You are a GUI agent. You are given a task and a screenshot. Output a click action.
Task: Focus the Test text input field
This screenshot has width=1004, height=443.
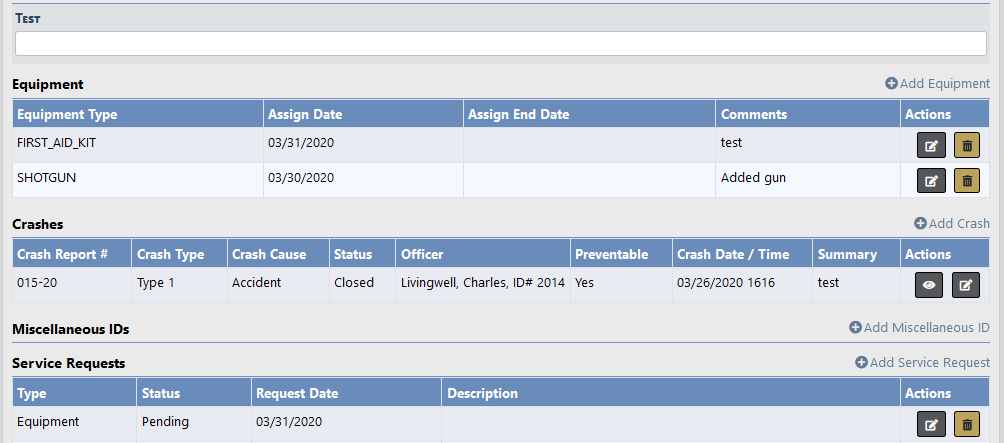pyautogui.click(x=500, y=44)
